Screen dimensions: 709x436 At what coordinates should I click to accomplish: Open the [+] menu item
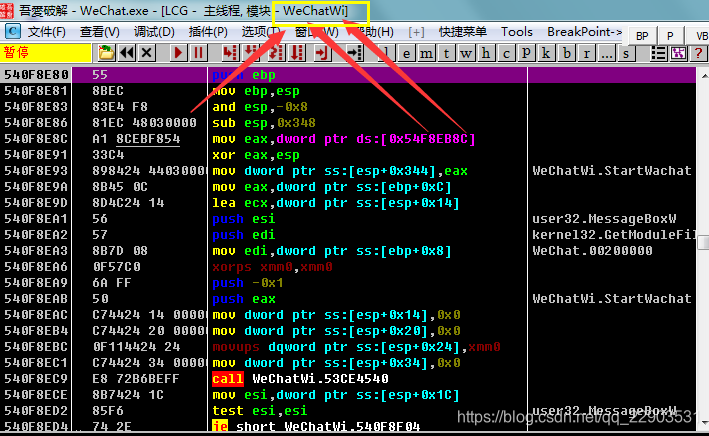[x=416, y=32]
